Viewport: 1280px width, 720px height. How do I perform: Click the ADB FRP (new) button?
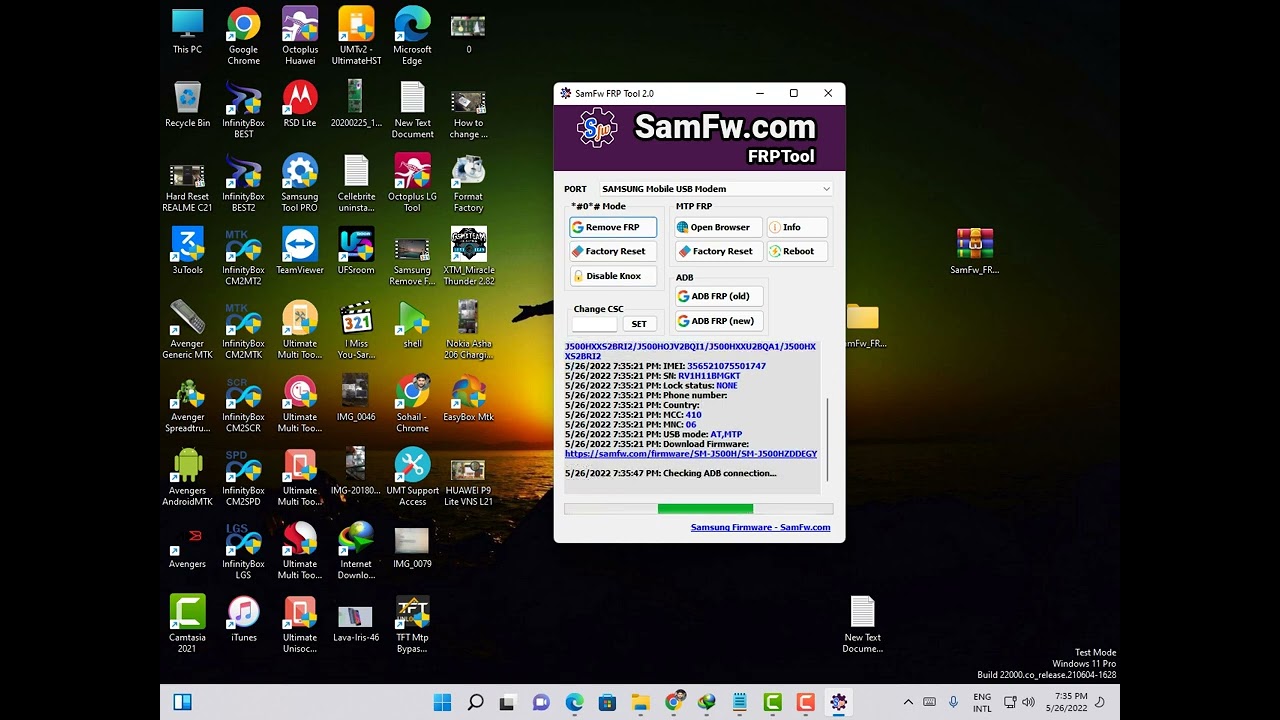pos(719,321)
